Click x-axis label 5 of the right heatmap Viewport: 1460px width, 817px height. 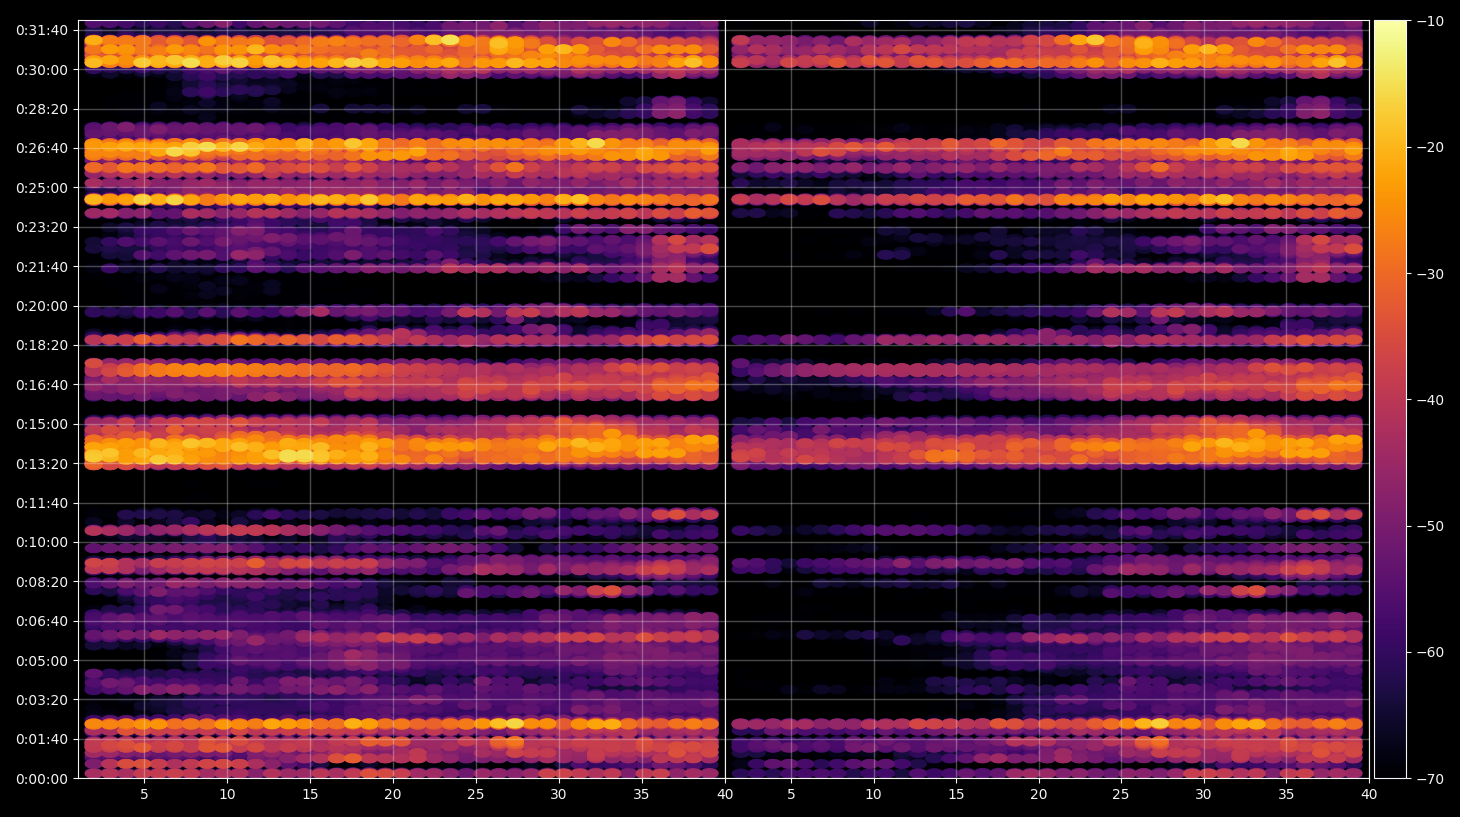coord(791,795)
